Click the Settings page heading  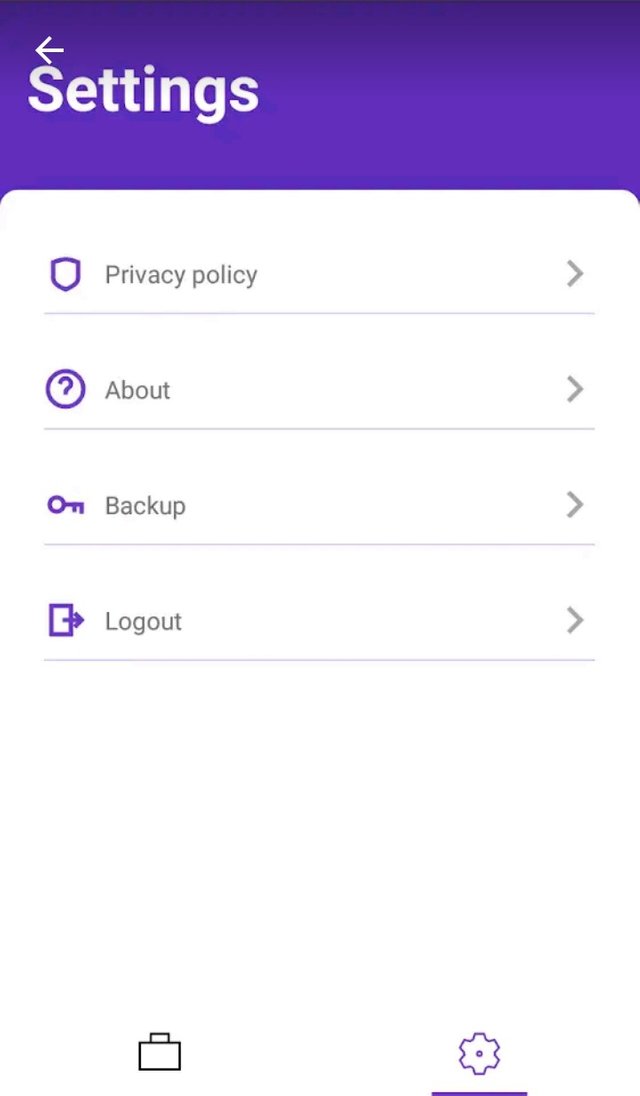pyautogui.click(x=143, y=91)
